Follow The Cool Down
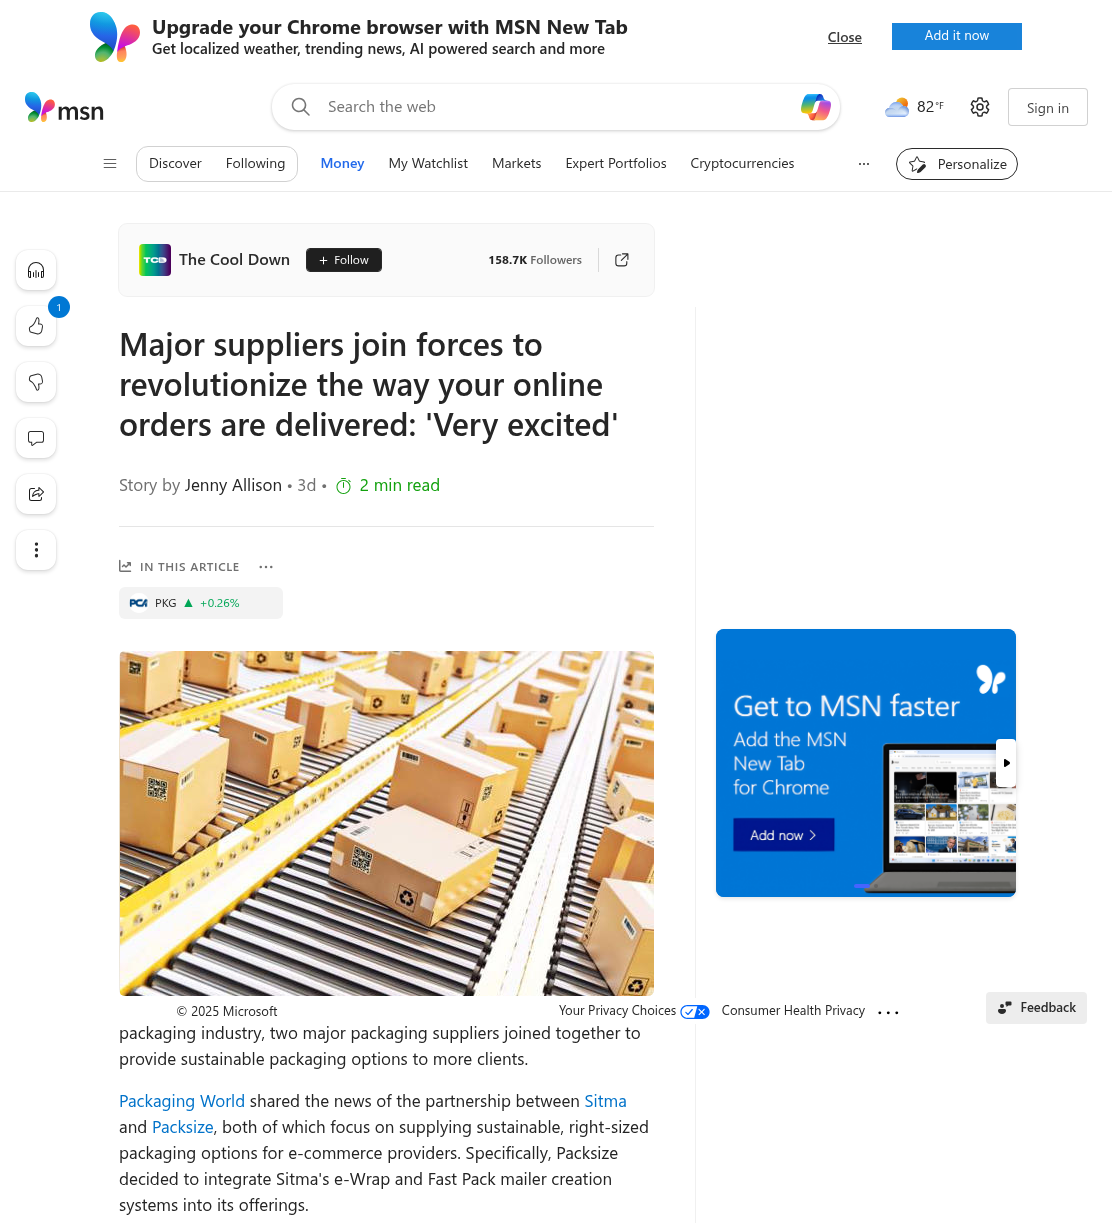 pyautogui.click(x=344, y=260)
